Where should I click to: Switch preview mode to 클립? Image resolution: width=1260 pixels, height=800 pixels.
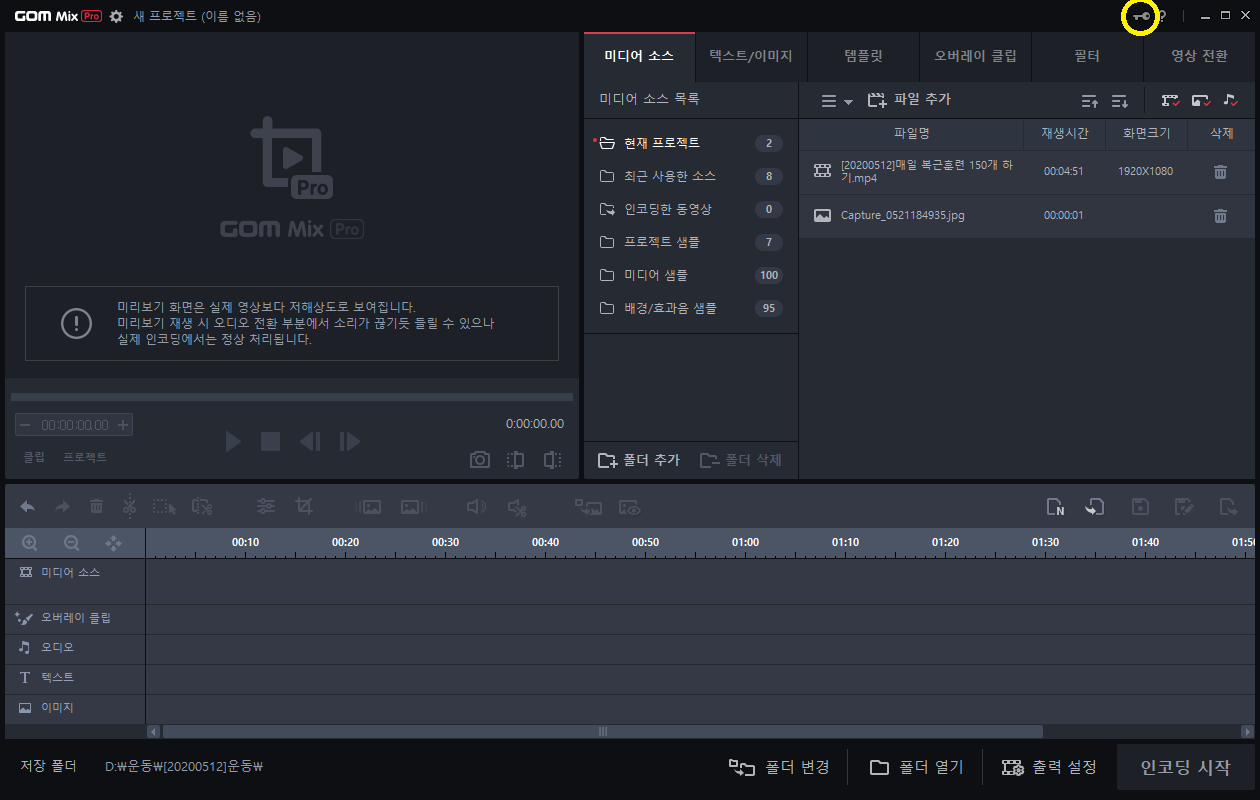34,457
